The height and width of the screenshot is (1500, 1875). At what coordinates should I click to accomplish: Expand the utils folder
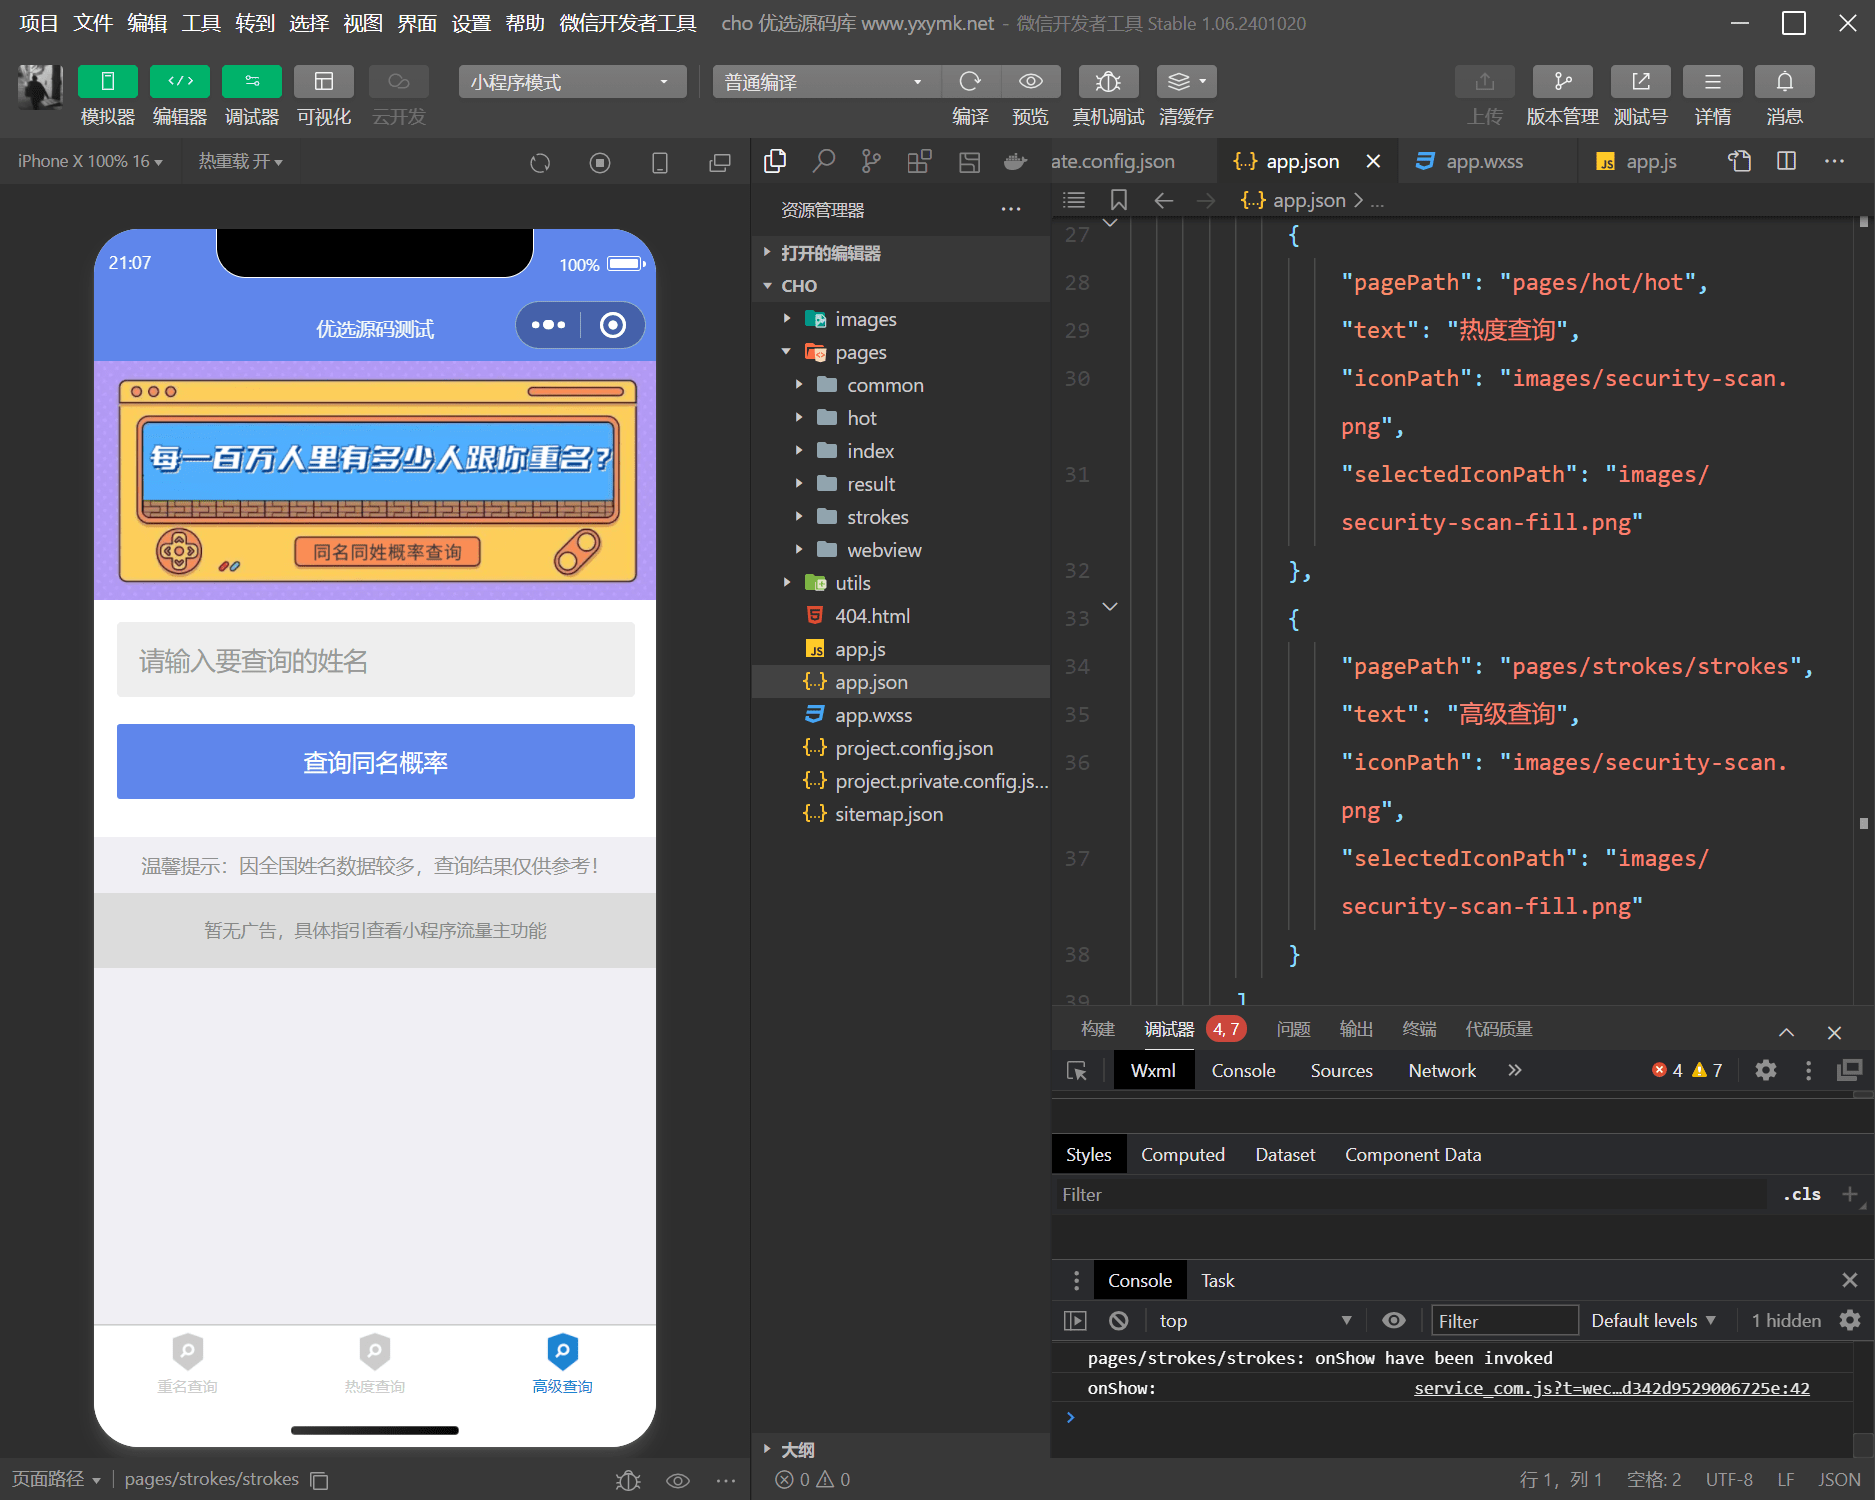pyautogui.click(x=852, y=583)
